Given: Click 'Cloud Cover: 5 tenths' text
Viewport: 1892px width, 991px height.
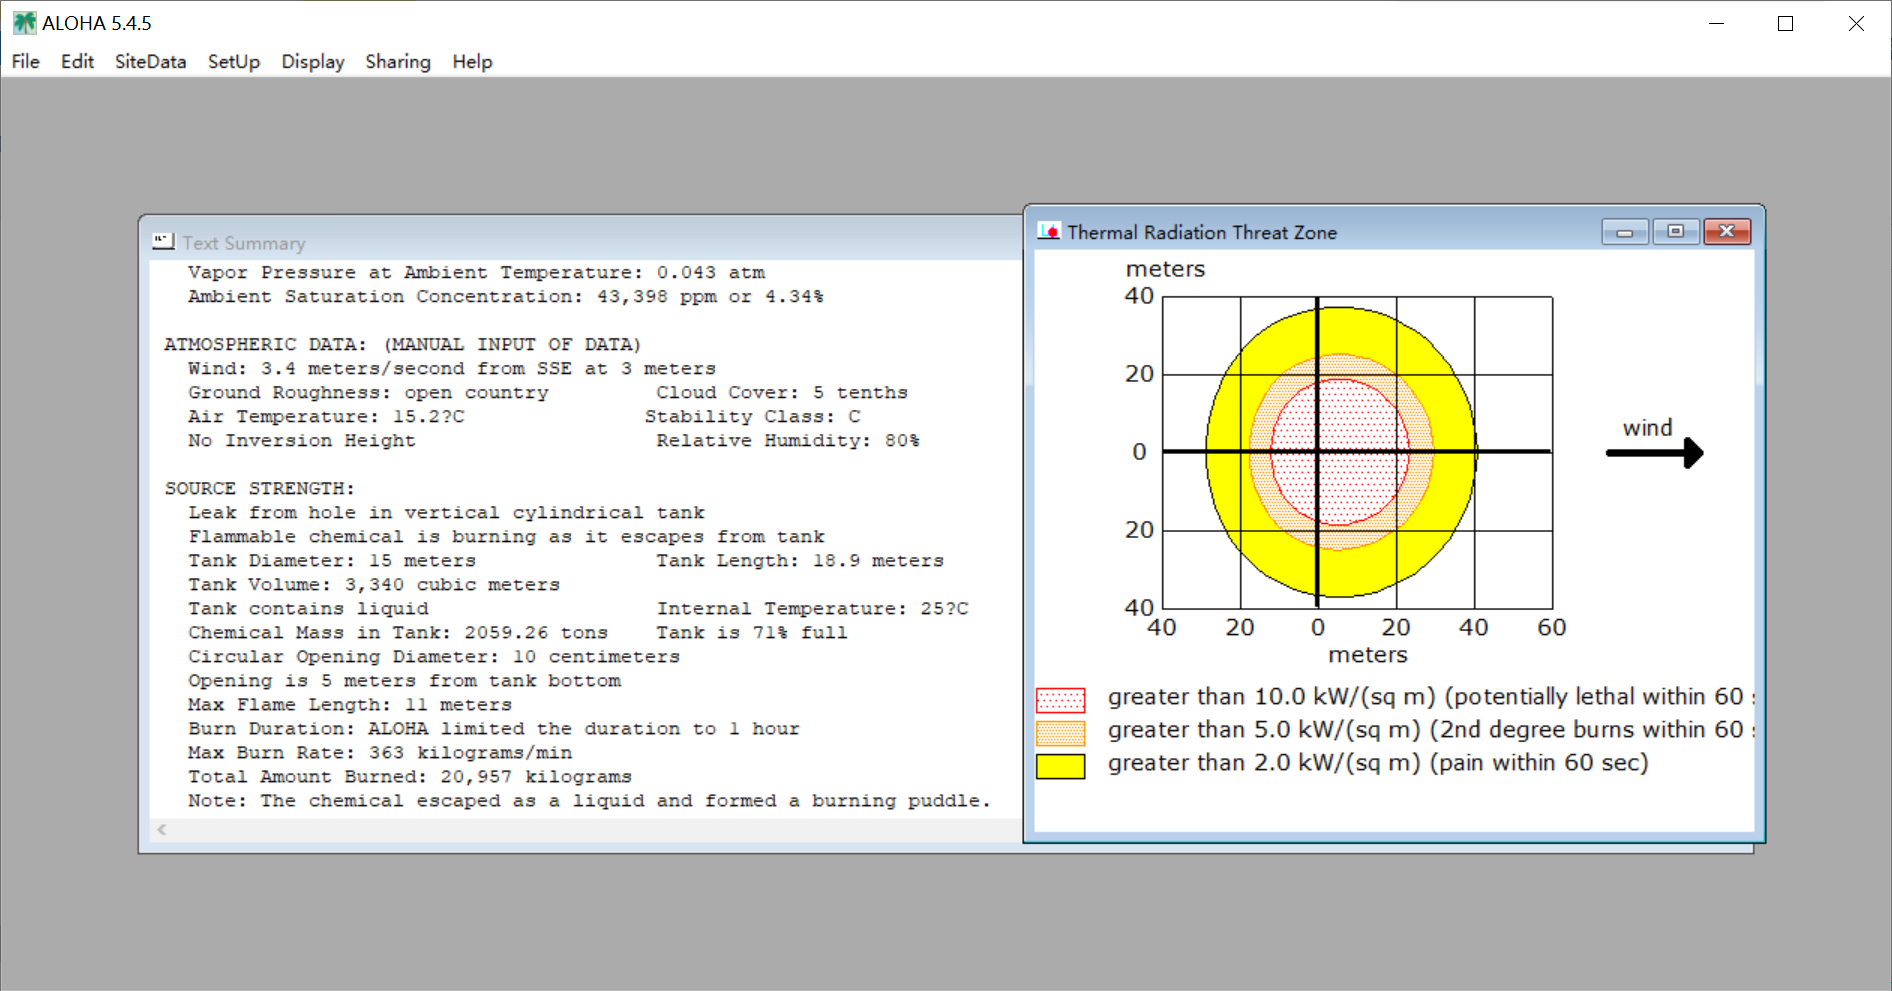Looking at the screenshot, I should [782, 392].
